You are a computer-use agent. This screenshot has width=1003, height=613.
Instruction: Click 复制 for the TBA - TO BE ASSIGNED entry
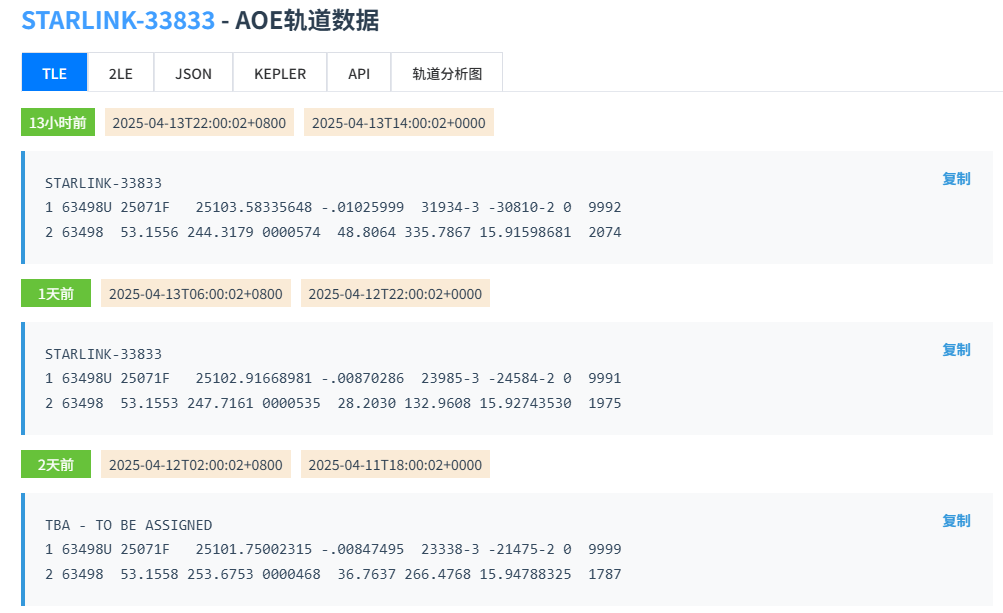(x=956, y=521)
